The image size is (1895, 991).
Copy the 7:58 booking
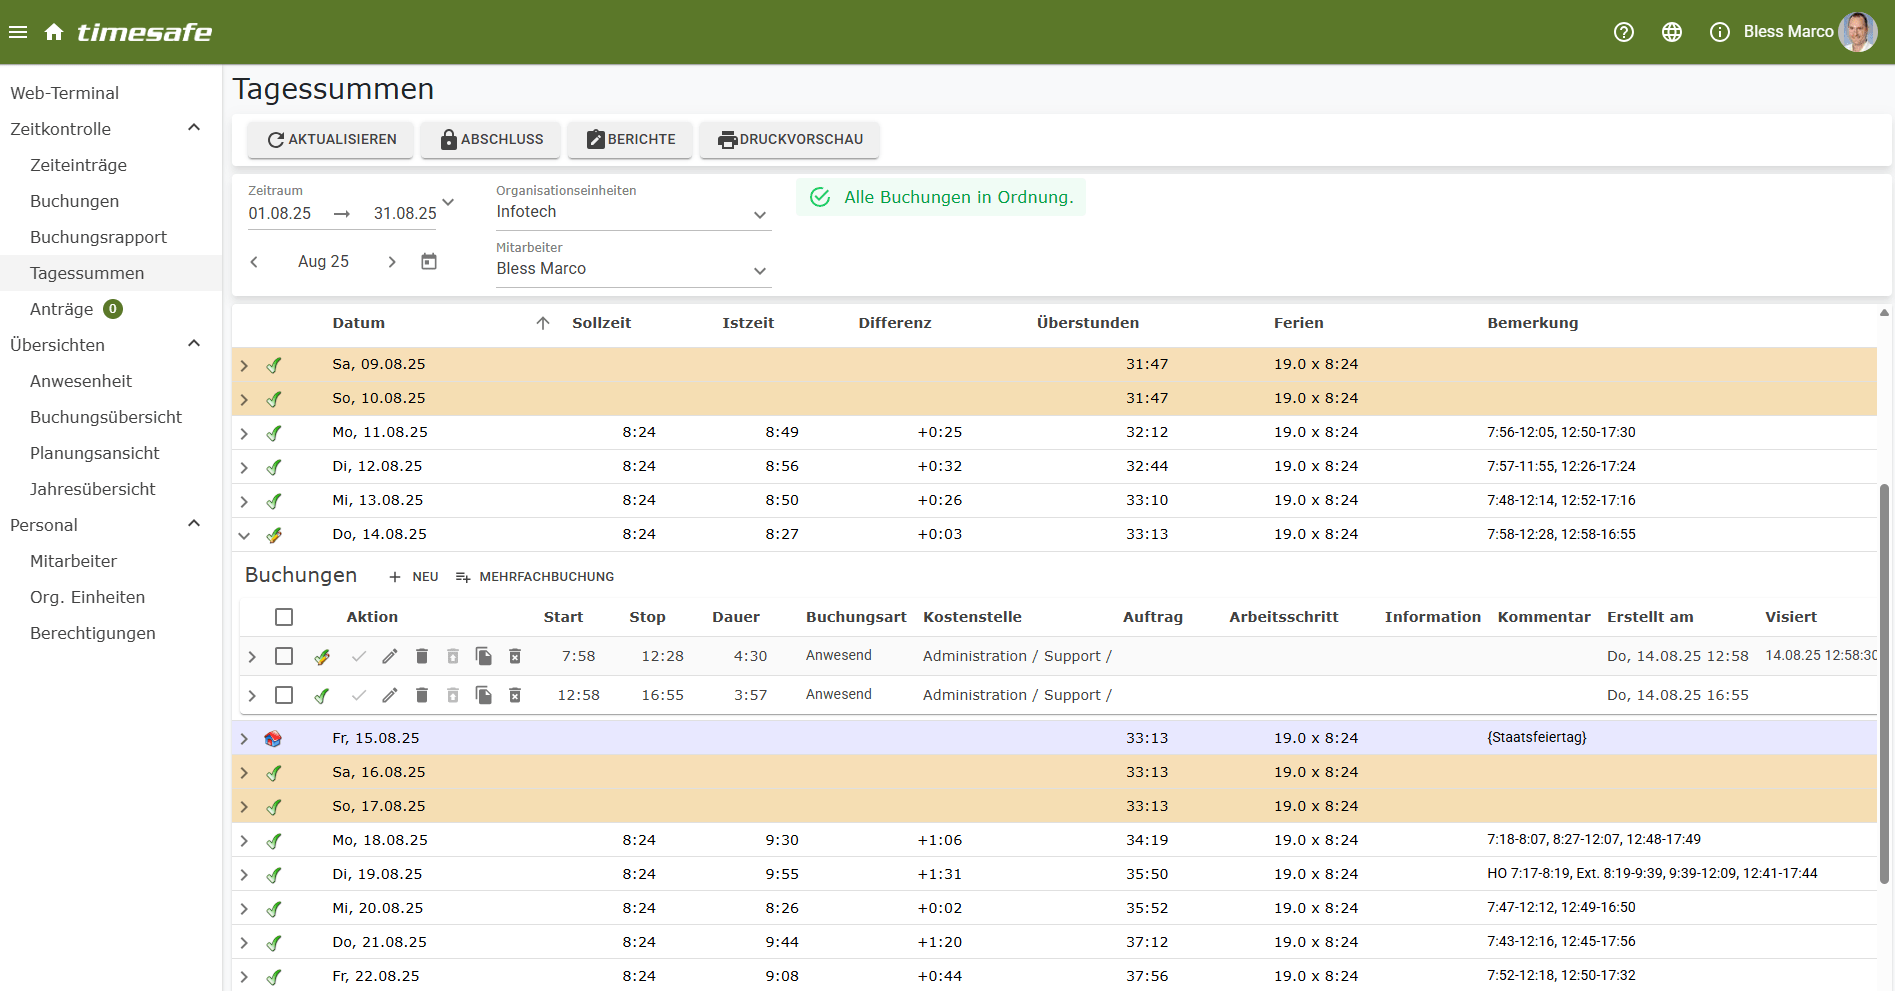click(484, 656)
